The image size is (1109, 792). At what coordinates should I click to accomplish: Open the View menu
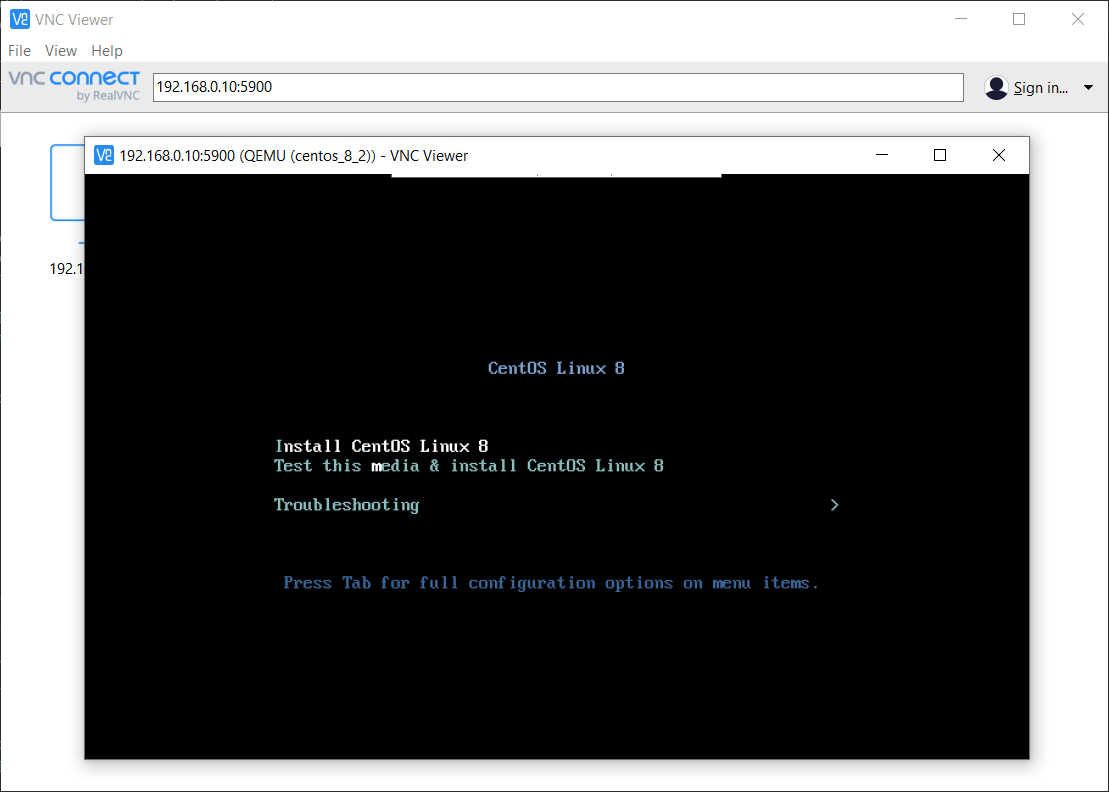point(60,51)
